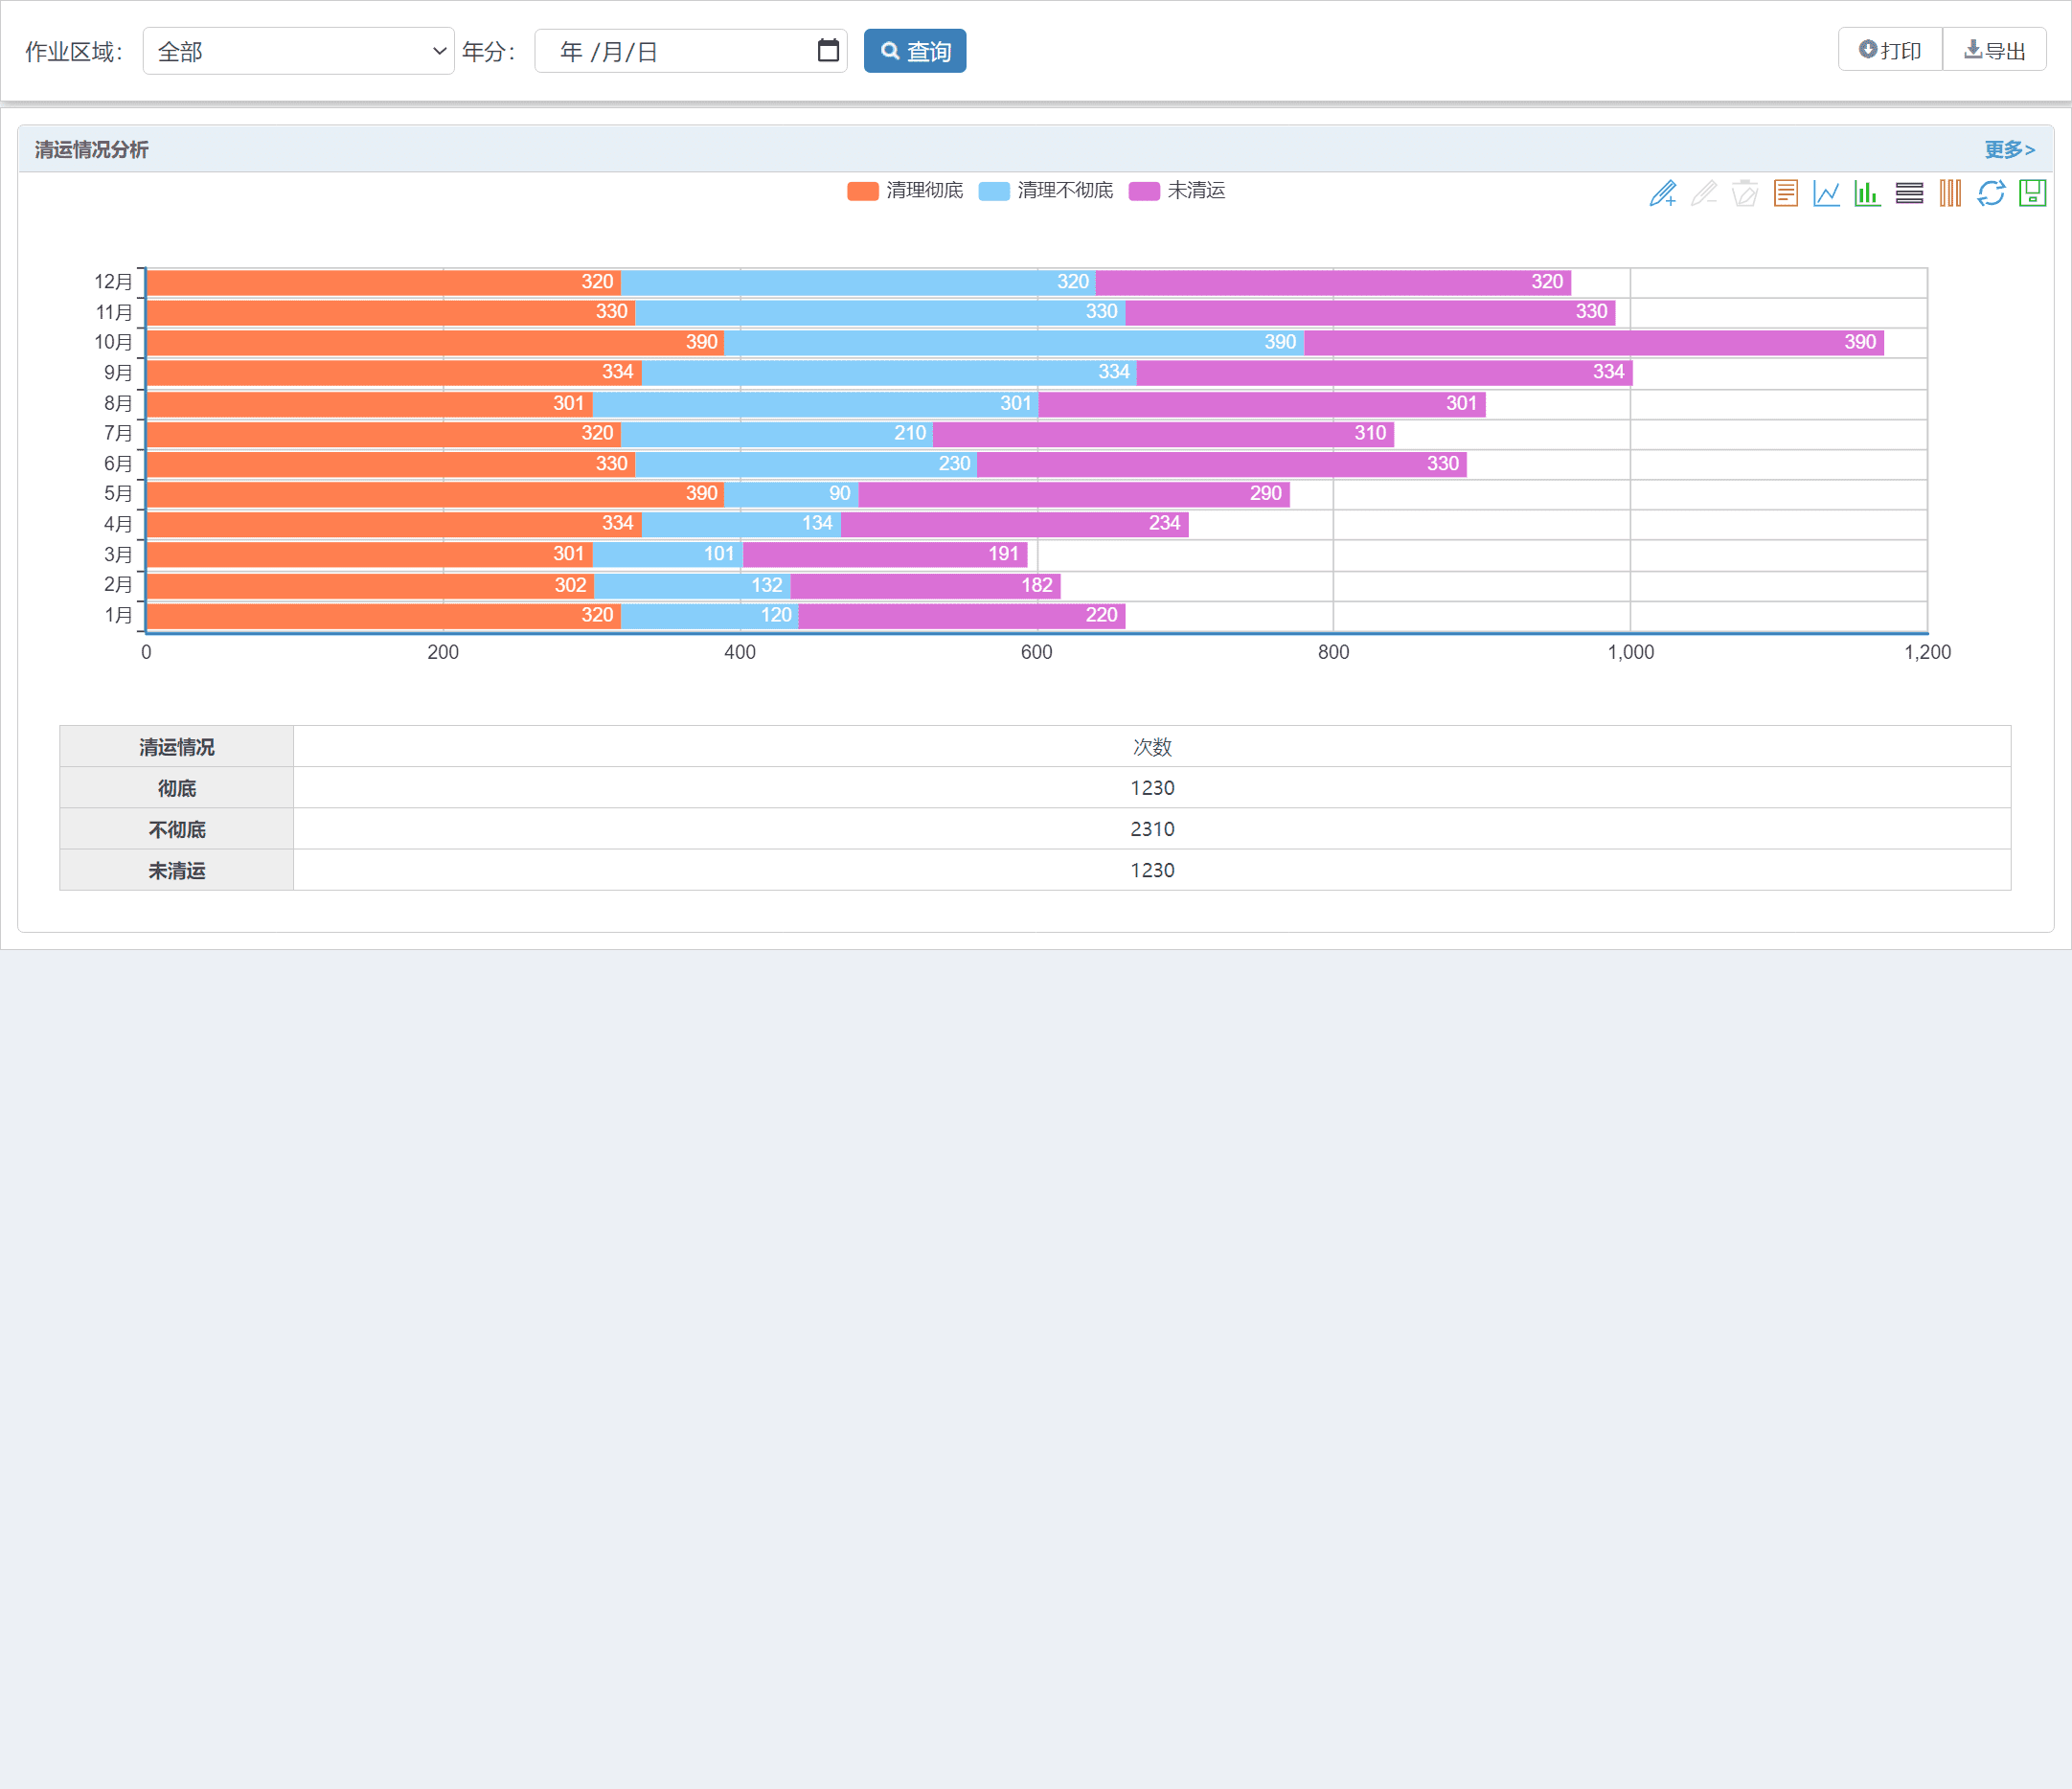The image size is (2072, 1789).
Task: Click the October 未清运 390 bar
Action: tap(1593, 342)
